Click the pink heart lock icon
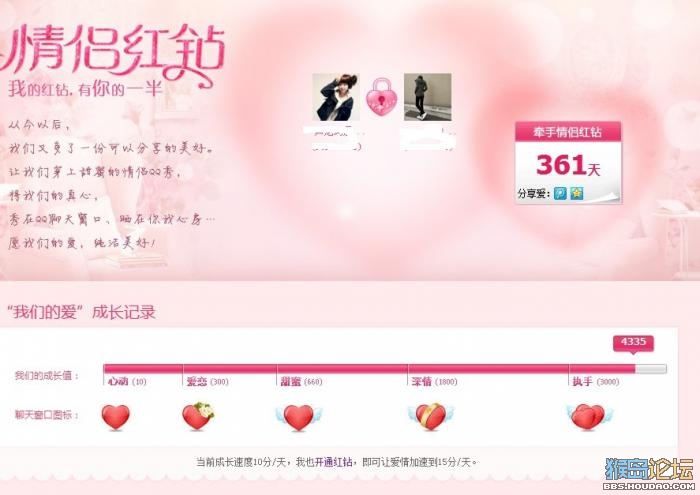Screen dimensions: 700x495 (381, 96)
